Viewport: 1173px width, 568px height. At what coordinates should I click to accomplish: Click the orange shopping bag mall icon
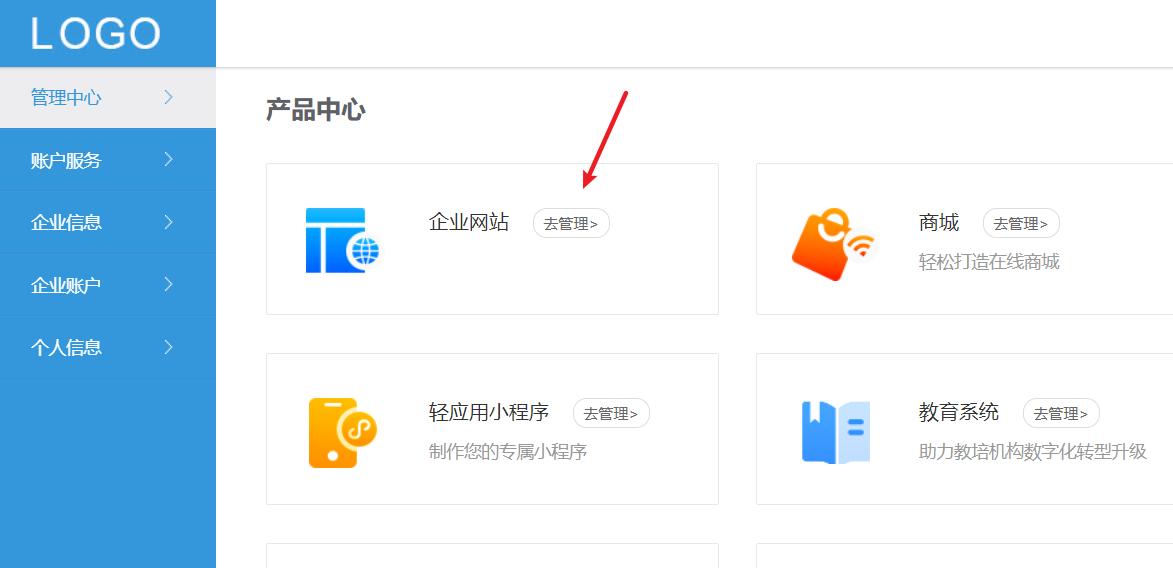tap(833, 245)
